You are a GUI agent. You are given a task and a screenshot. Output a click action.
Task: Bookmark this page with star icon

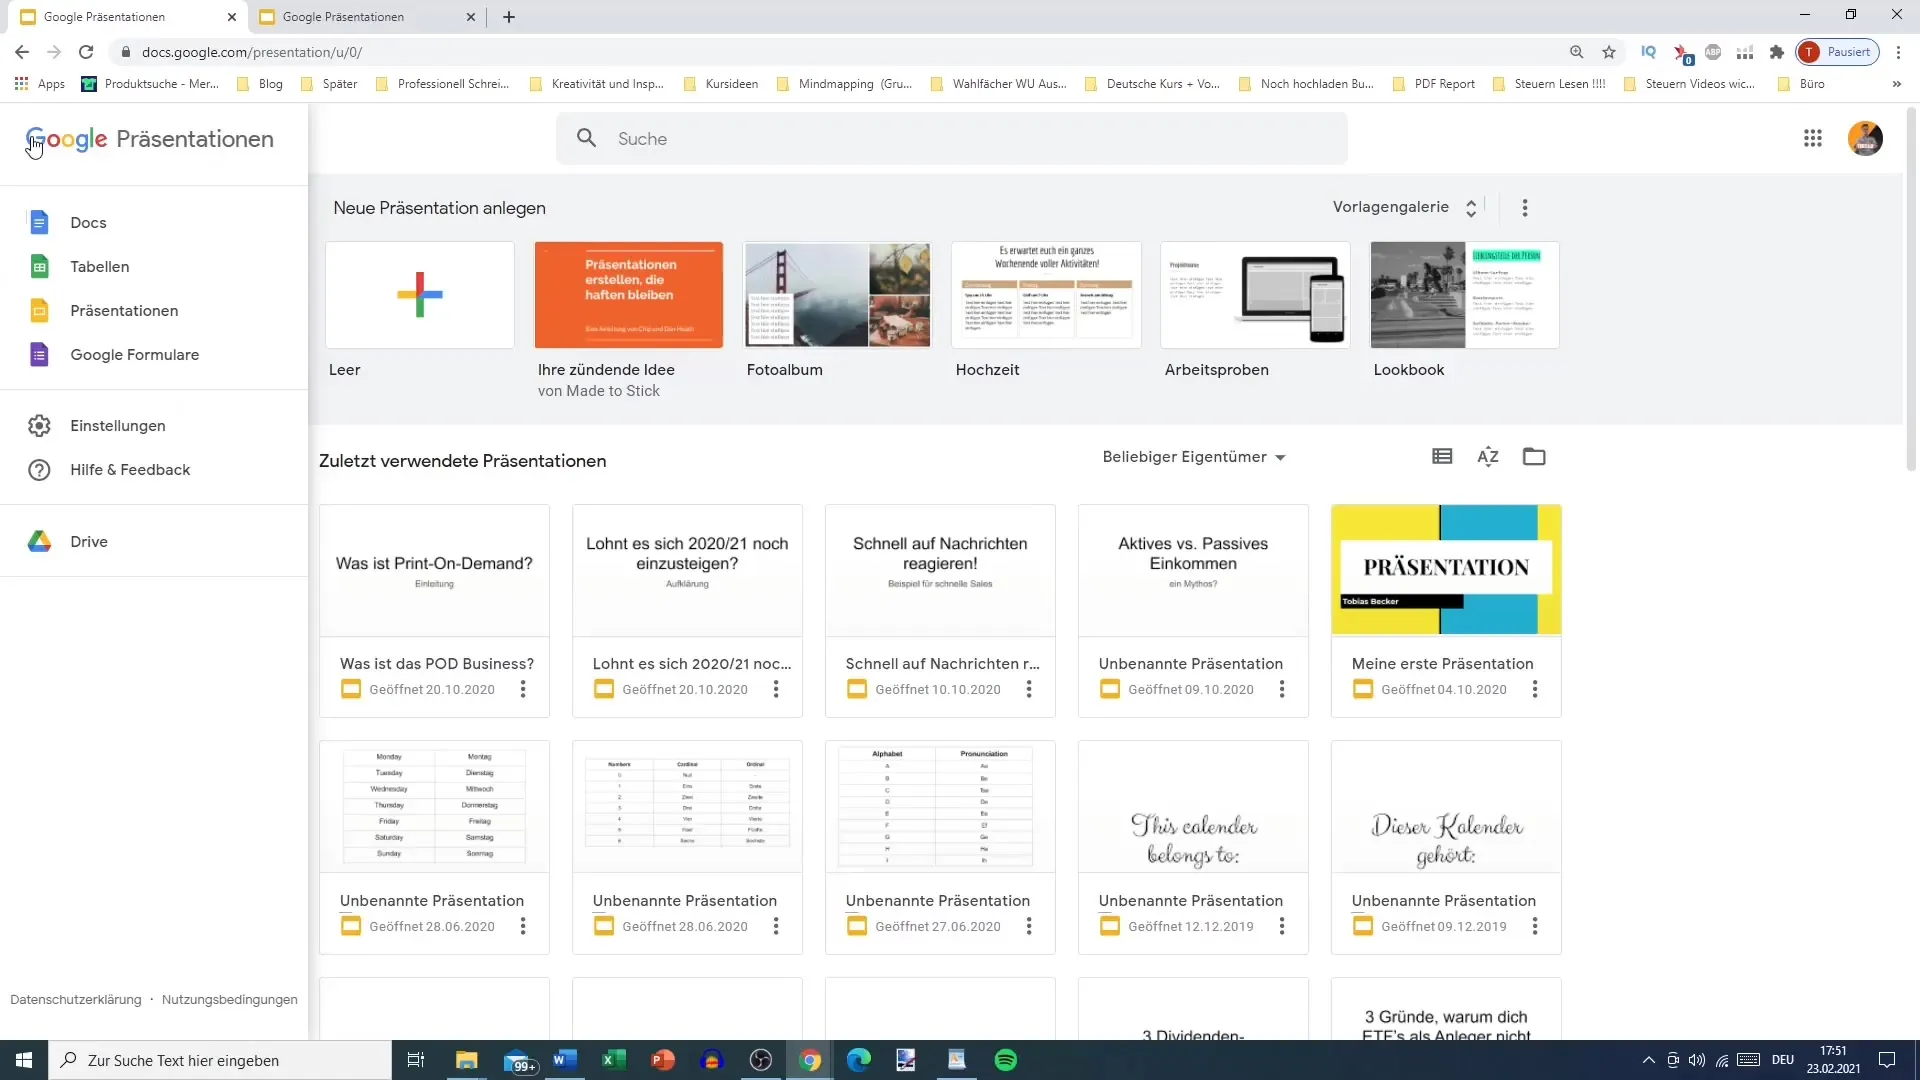1608,52
